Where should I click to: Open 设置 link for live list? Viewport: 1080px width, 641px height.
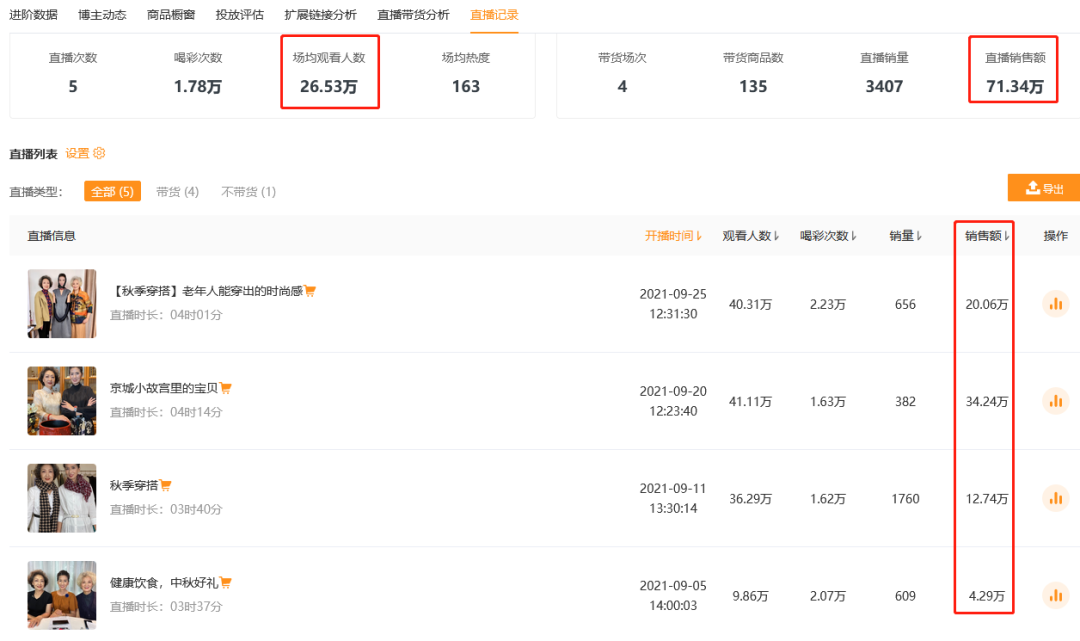pyautogui.click(x=77, y=153)
